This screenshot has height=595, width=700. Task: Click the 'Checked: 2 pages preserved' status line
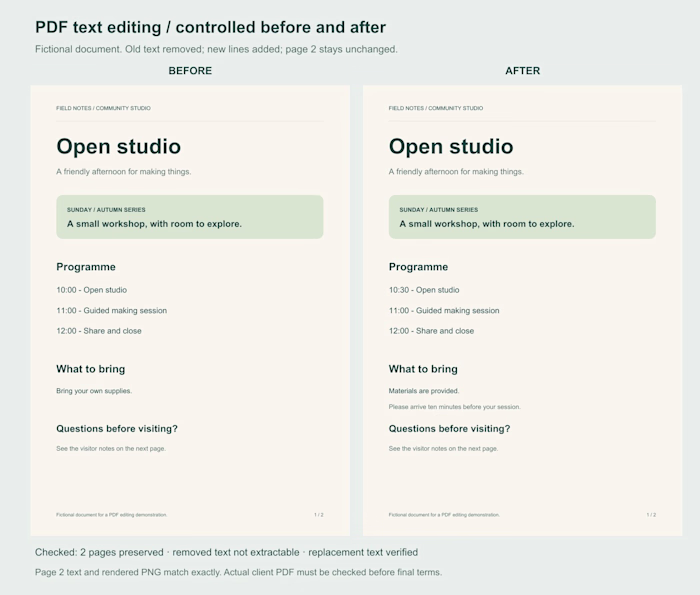pyautogui.click(x=226, y=552)
